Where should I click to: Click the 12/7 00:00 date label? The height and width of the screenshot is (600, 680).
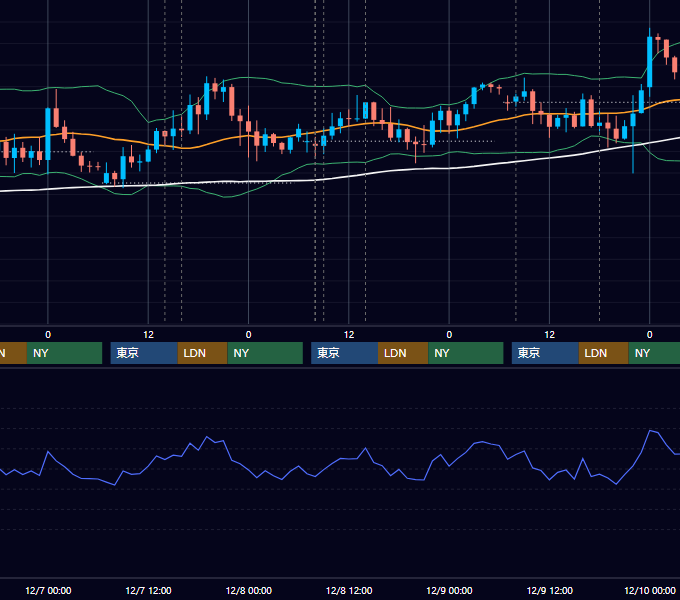[48, 590]
